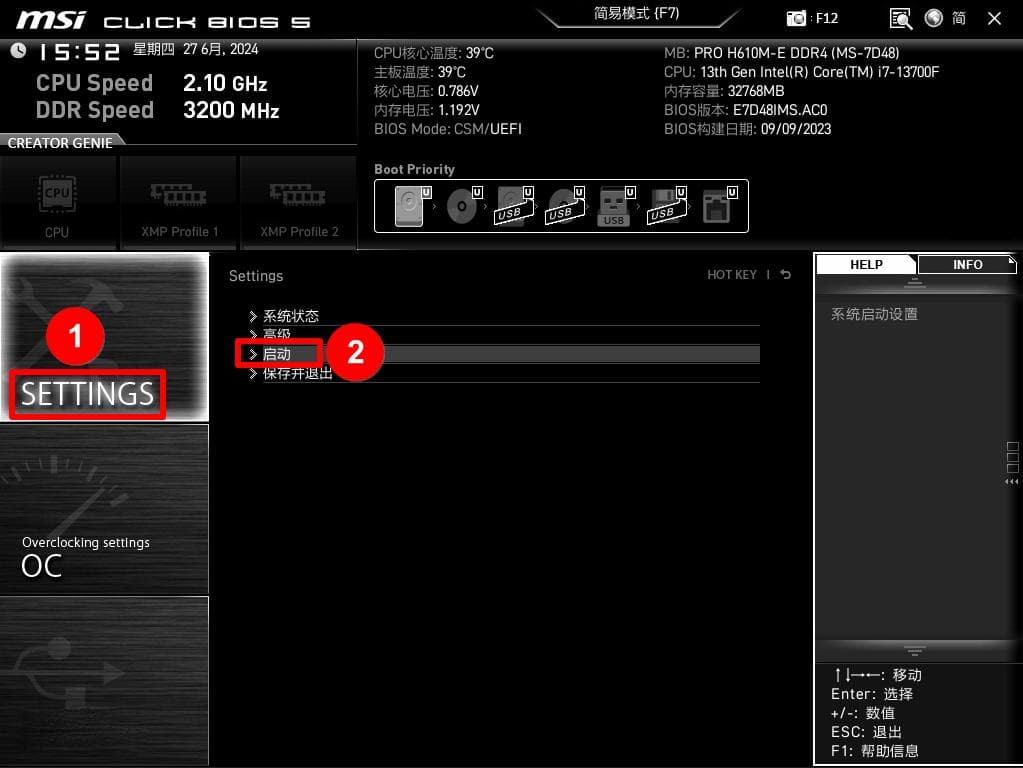The width and height of the screenshot is (1023, 768).
Task: Click the MB PRO H610M-E DDR4 text
Action: tap(782, 53)
